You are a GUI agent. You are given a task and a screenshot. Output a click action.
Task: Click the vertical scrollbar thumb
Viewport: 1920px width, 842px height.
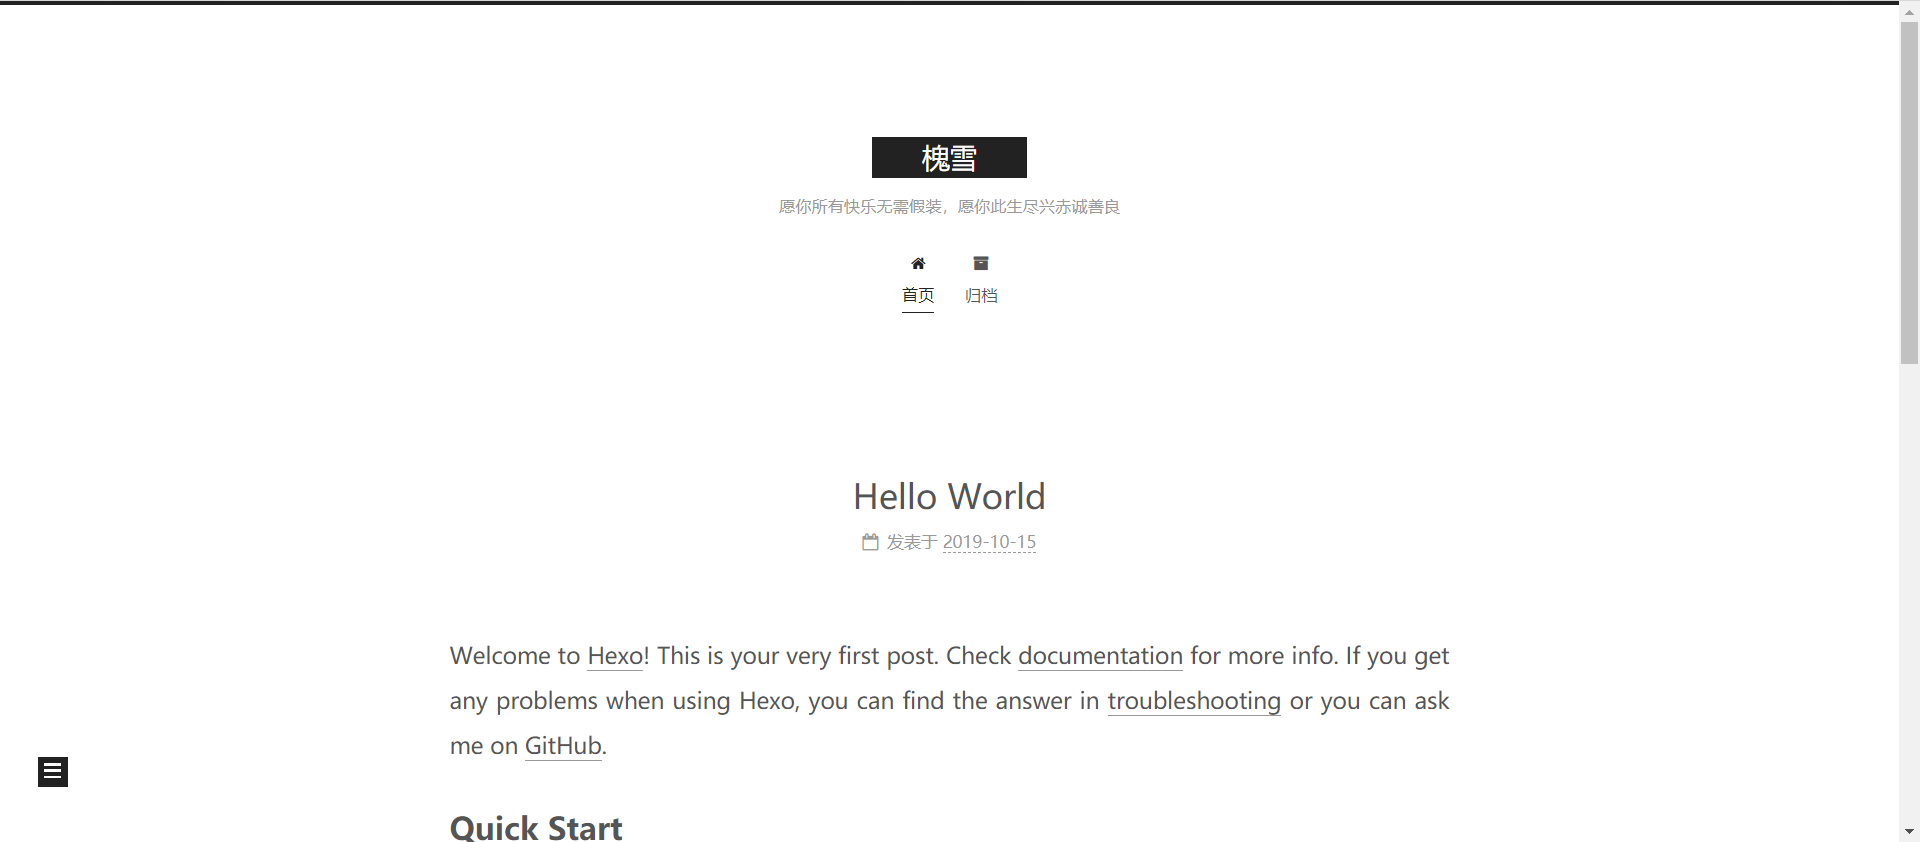point(1909,190)
